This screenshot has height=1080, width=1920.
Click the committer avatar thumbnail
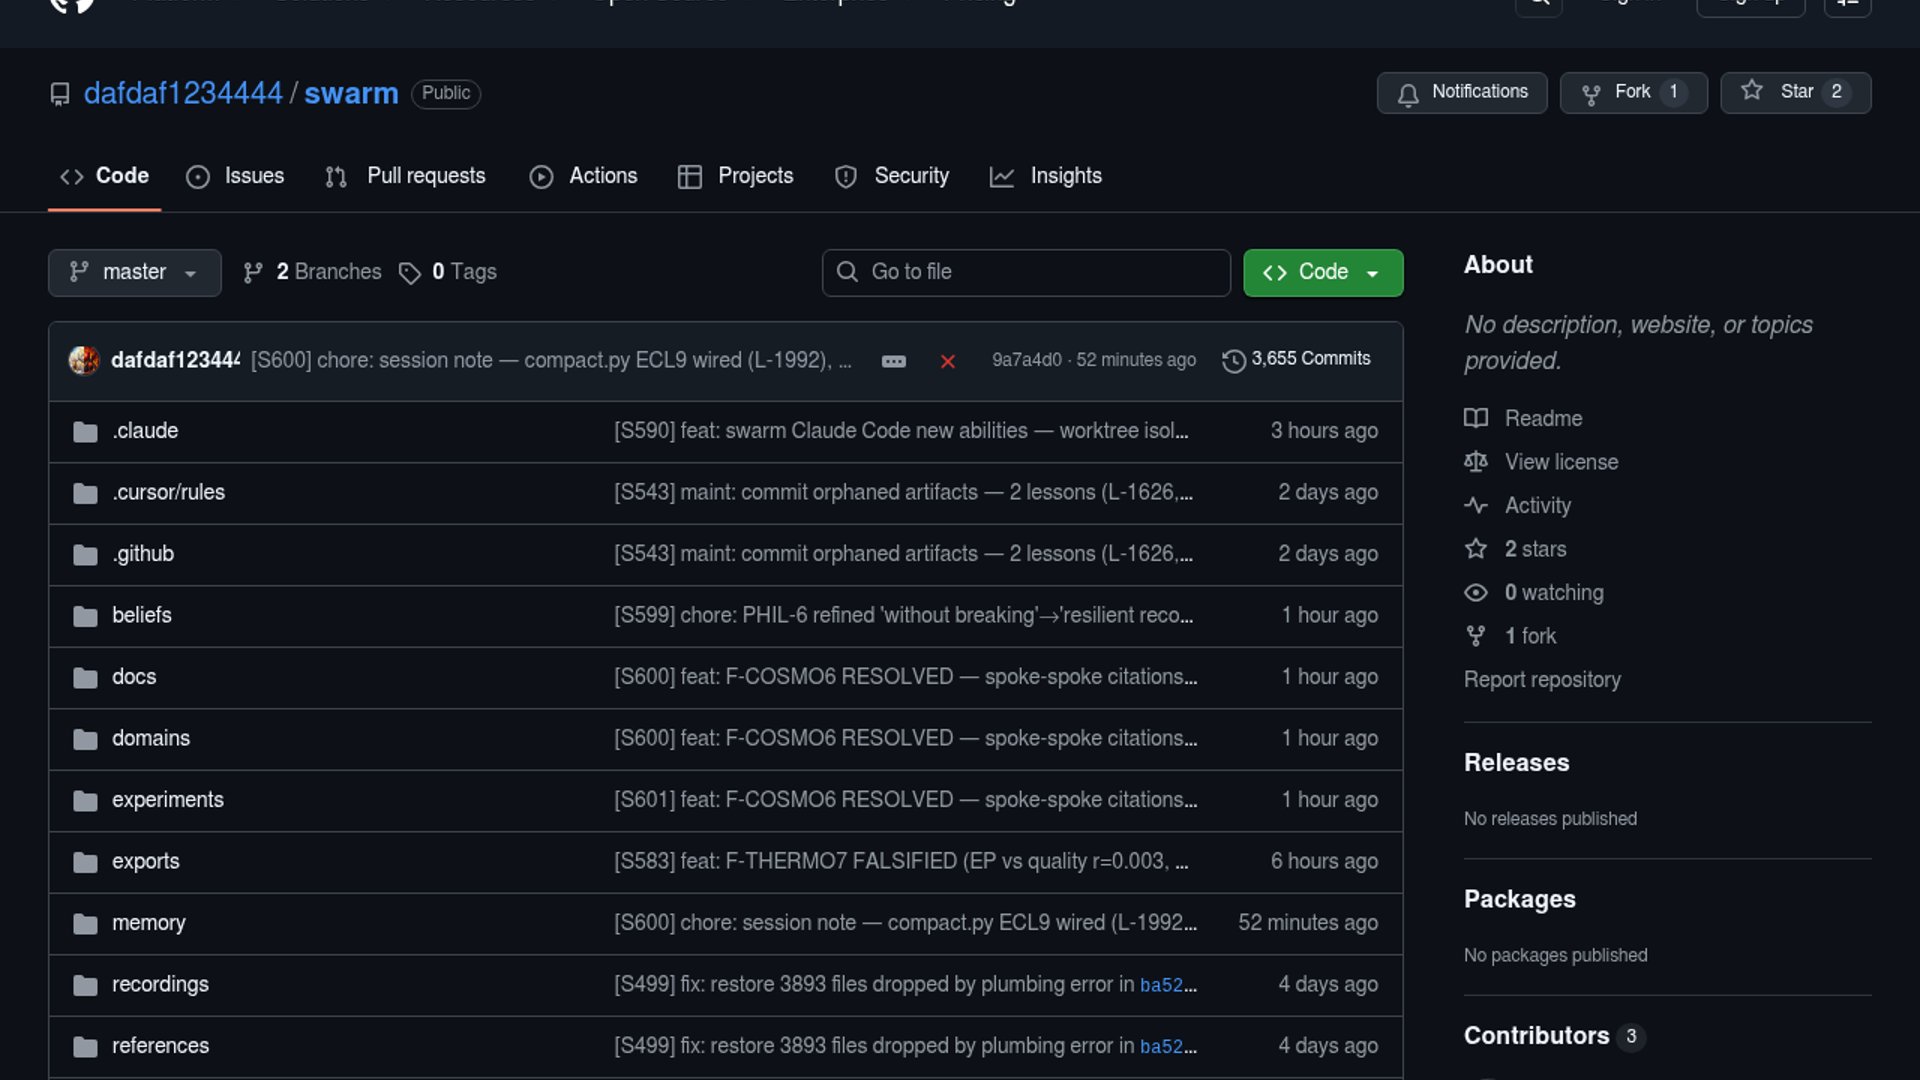[x=84, y=360]
